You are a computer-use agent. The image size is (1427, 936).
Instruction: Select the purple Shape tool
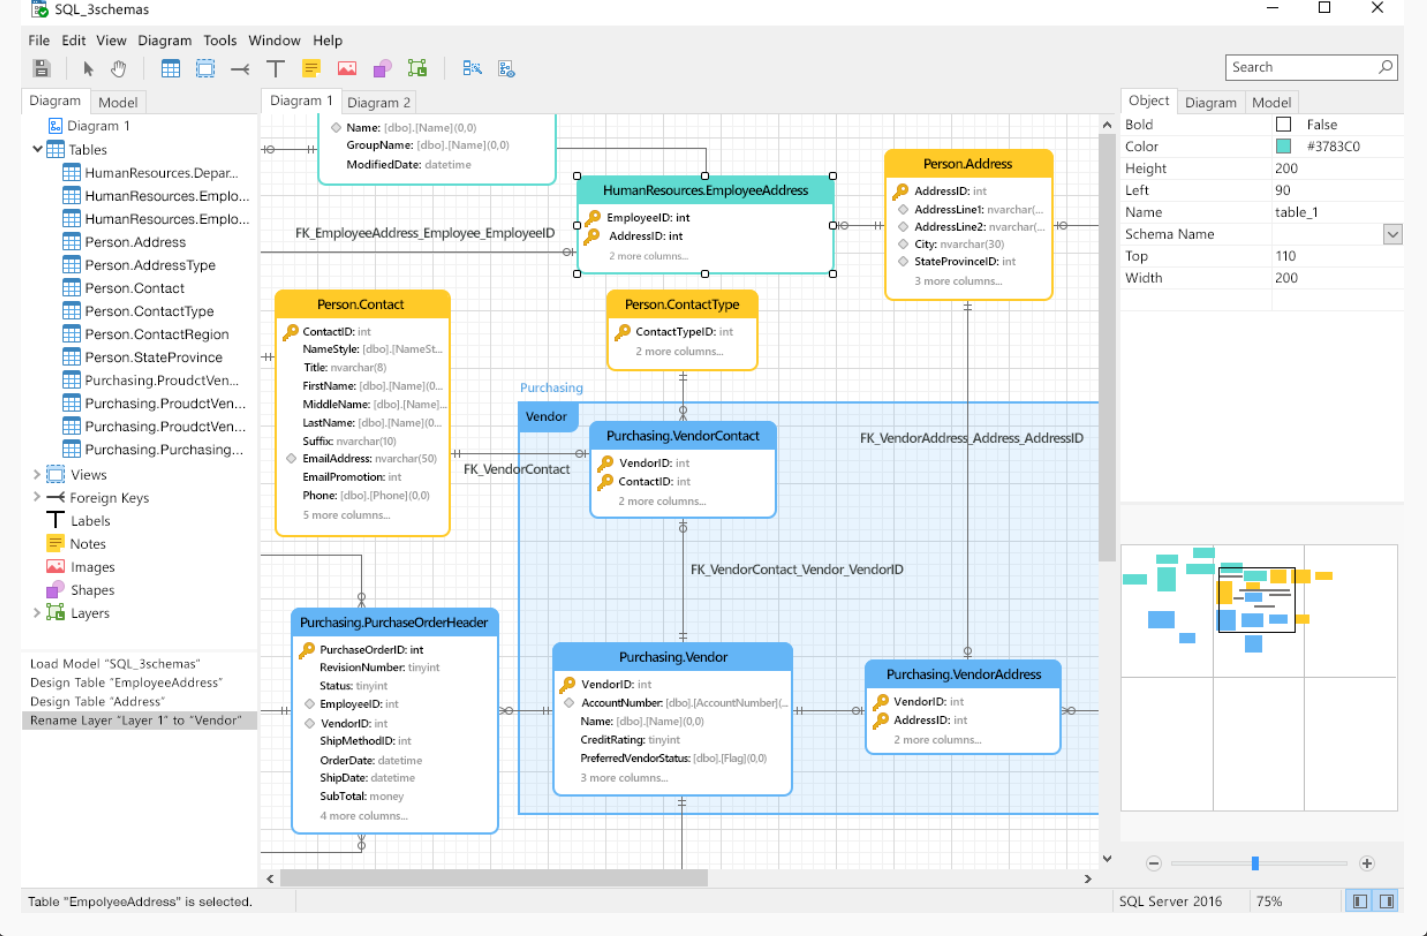point(382,68)
